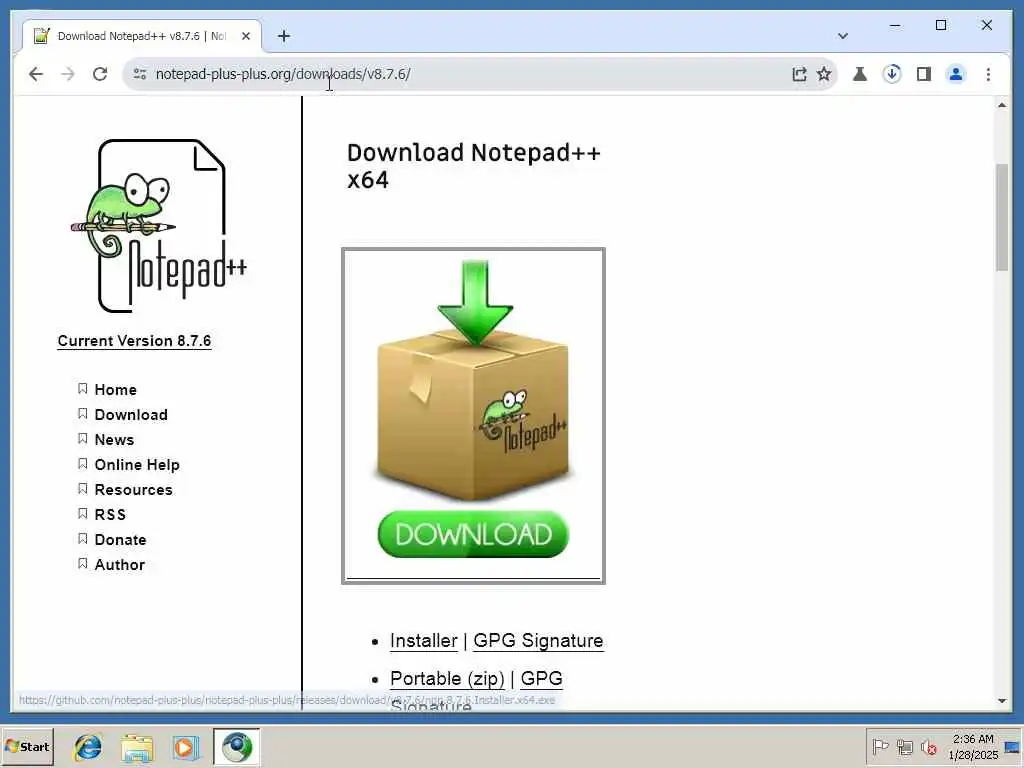
Task: Open the network tray icon
Action: (904, 746)
